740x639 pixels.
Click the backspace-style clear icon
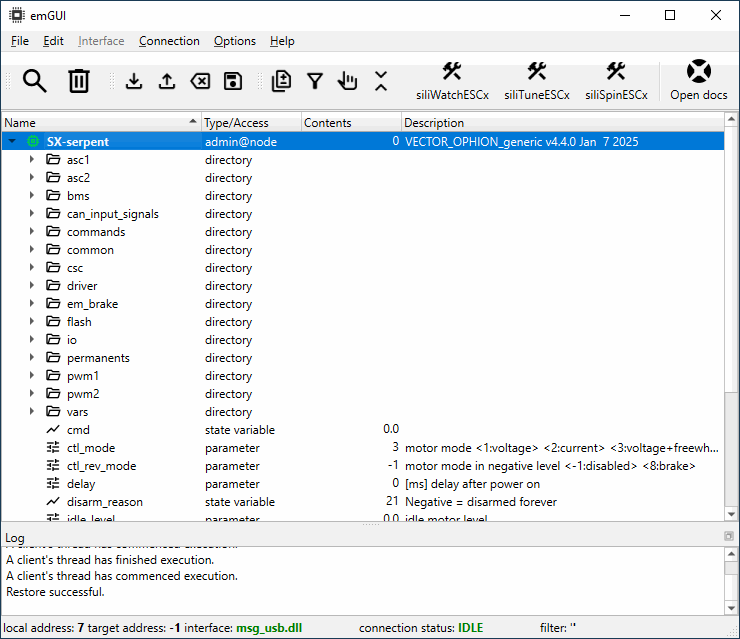tap(201, 81)
